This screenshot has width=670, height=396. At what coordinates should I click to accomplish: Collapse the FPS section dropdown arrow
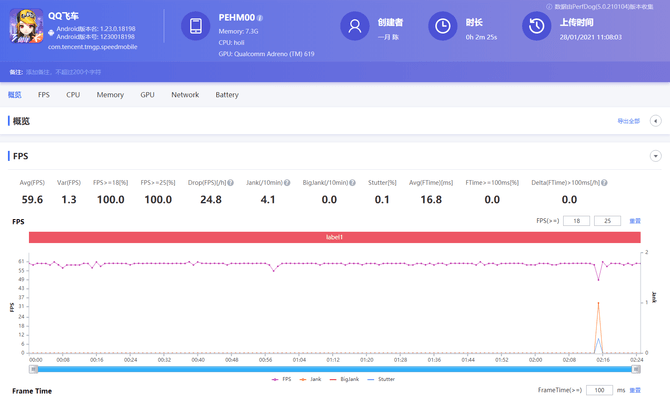click(655, 156)
